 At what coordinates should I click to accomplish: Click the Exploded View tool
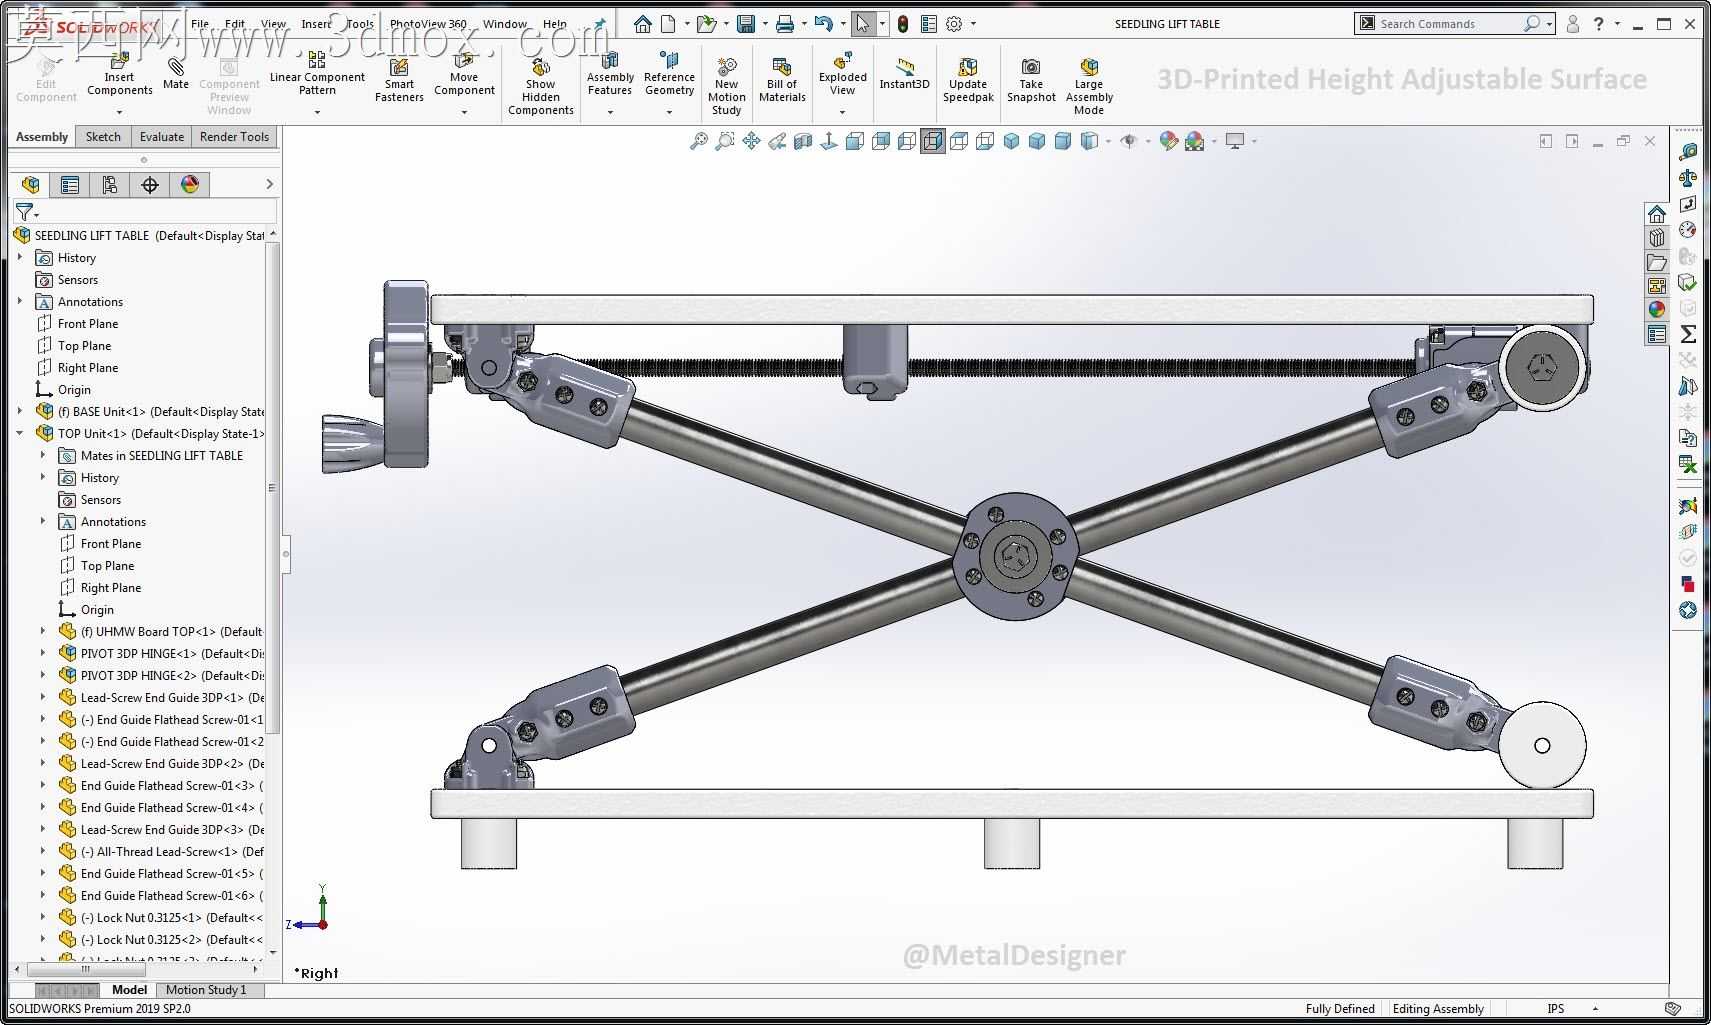[843, 74]
